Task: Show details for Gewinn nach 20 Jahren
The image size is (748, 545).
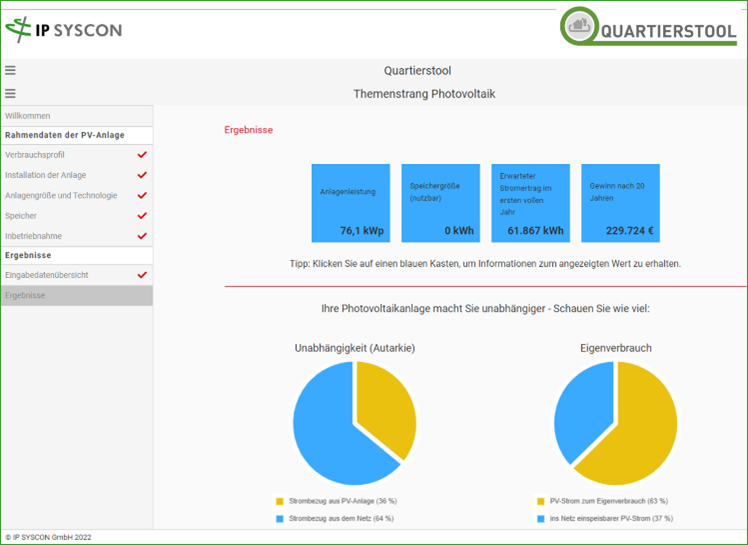Action: (620, 203)
